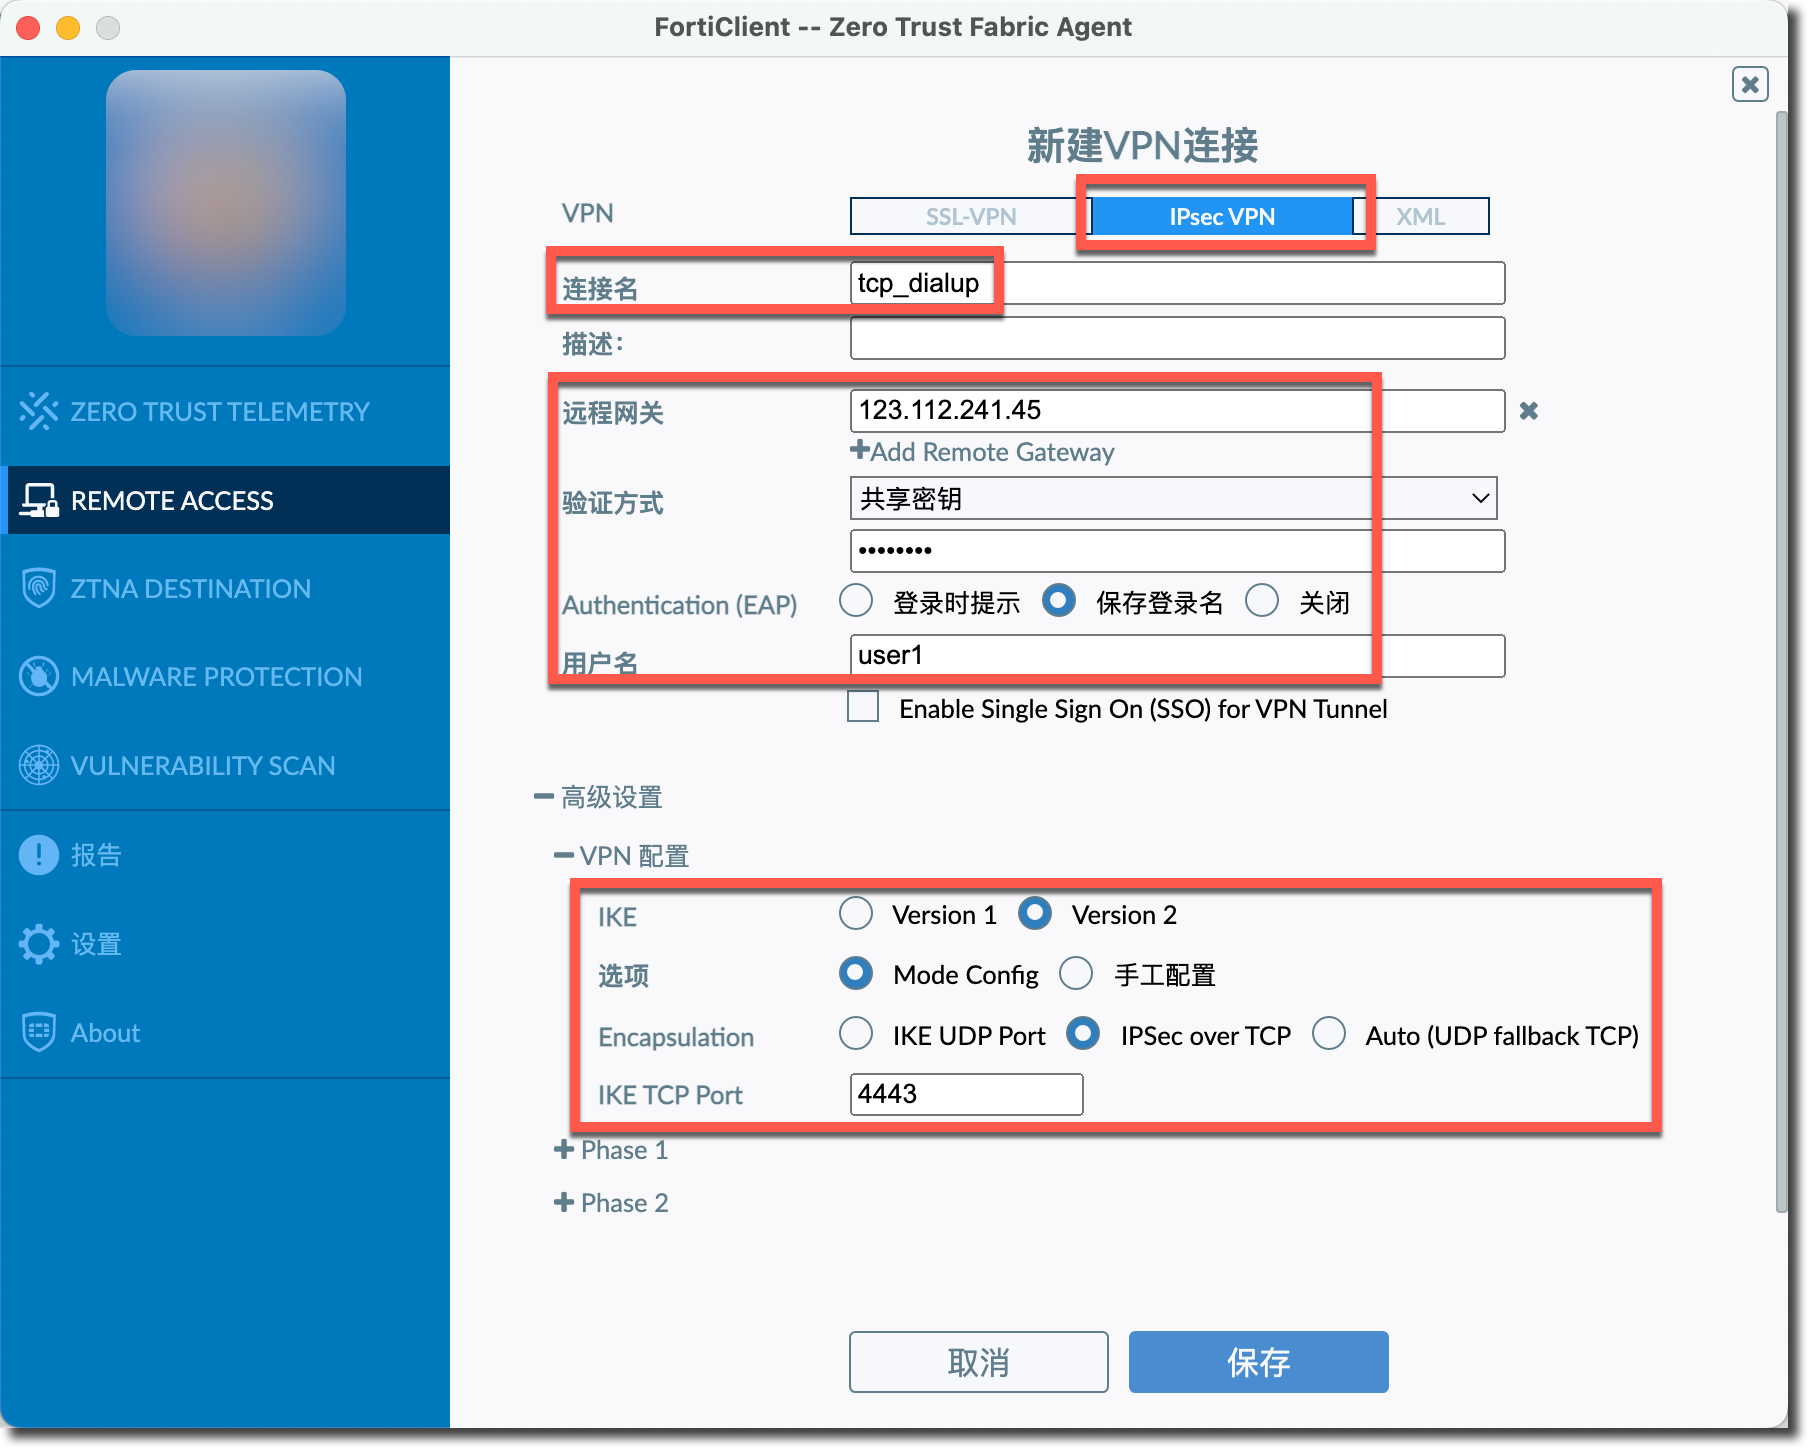Open Malware Protection in the sidebar
The image size is (1808, 1448).
(225, 677)
